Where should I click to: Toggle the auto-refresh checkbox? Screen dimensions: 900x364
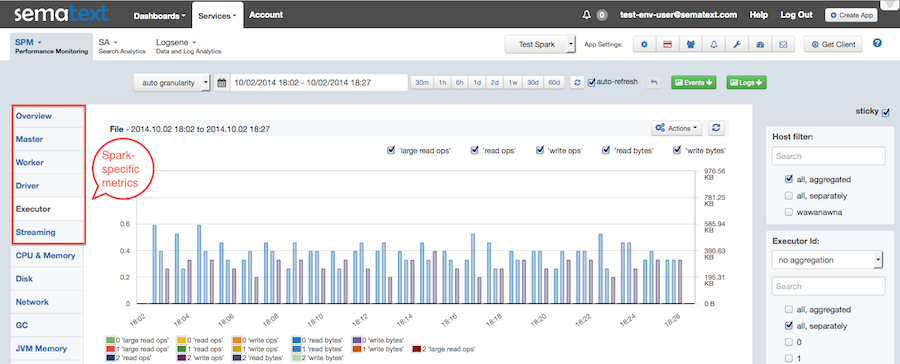pyautogui.click(x=592, y=83)
